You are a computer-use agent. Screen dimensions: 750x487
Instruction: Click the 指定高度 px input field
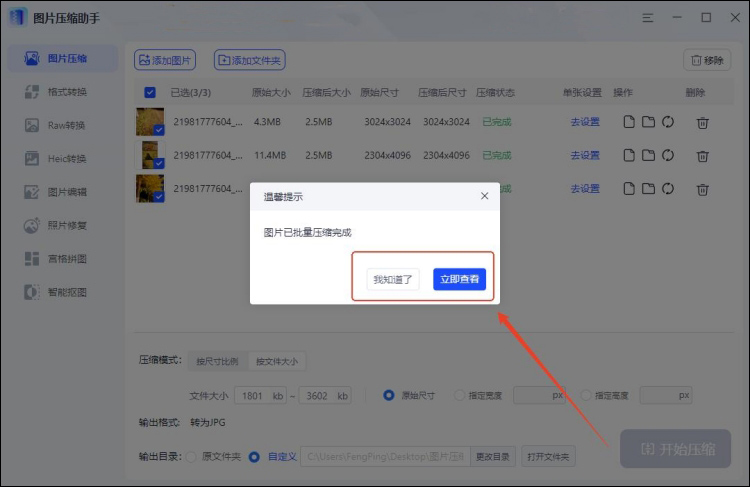tap(666, 396)
